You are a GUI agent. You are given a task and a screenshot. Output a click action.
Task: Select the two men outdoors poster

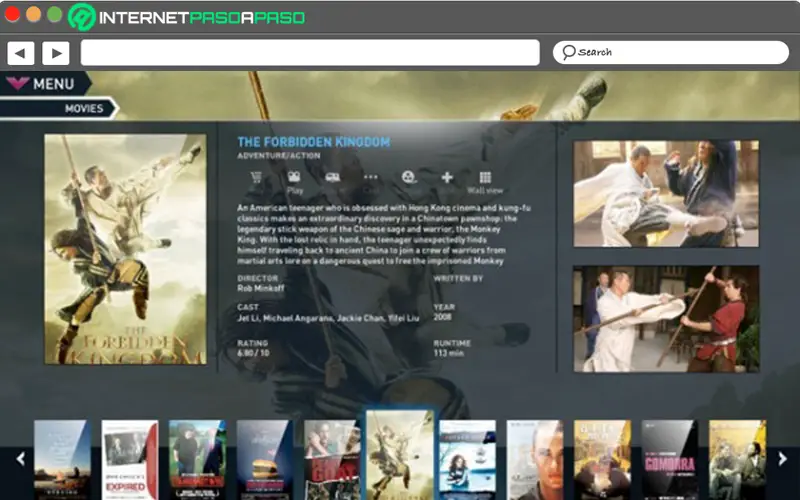(197, 460)
